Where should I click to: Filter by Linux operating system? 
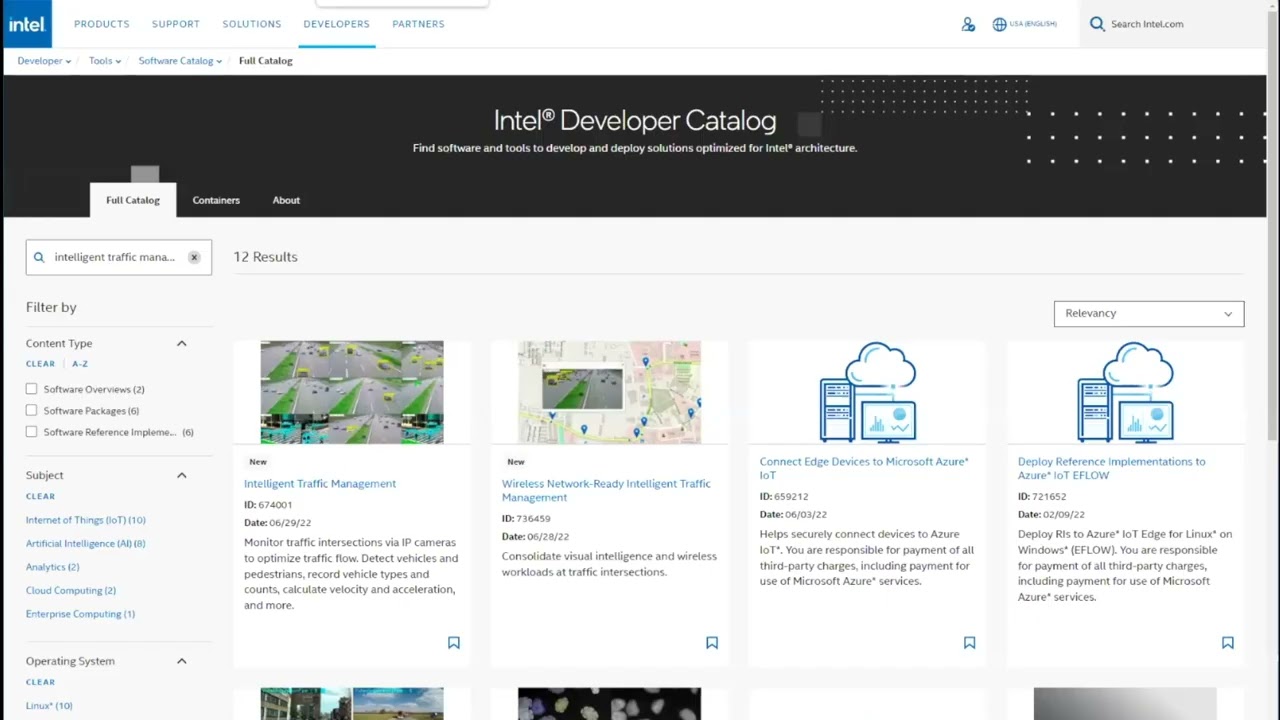[x=49, y=706]
